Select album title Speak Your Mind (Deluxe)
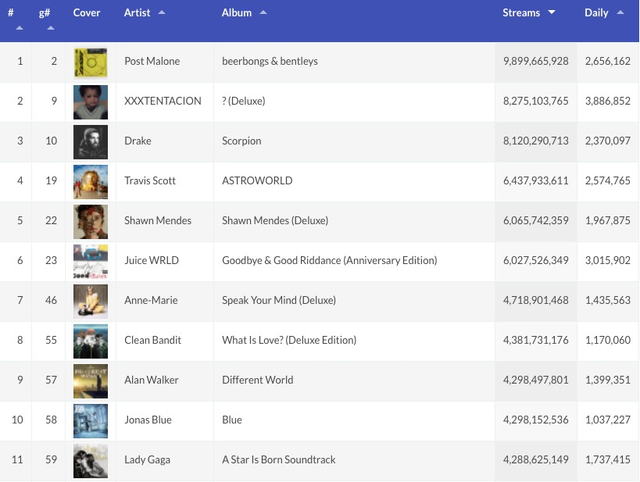640x482 pixels. (279, 300)
